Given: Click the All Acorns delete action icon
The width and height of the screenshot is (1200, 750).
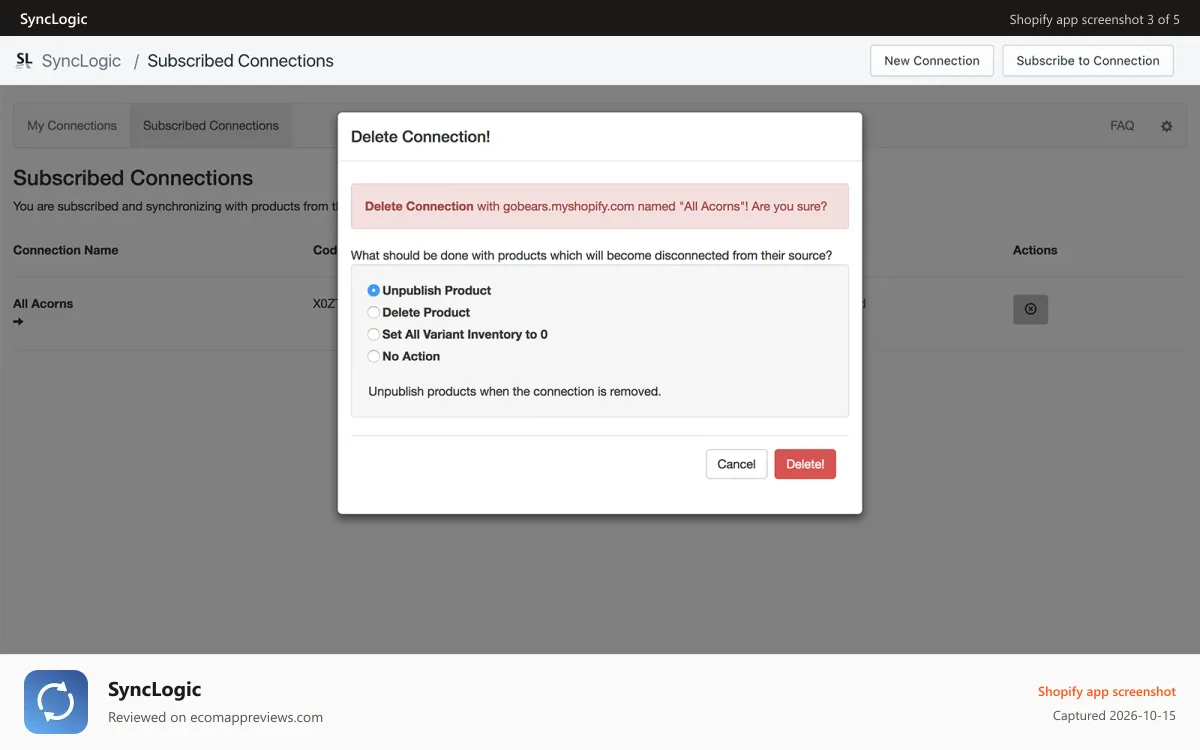Looking at the screenshot, I should click(x=1030, y=309).
